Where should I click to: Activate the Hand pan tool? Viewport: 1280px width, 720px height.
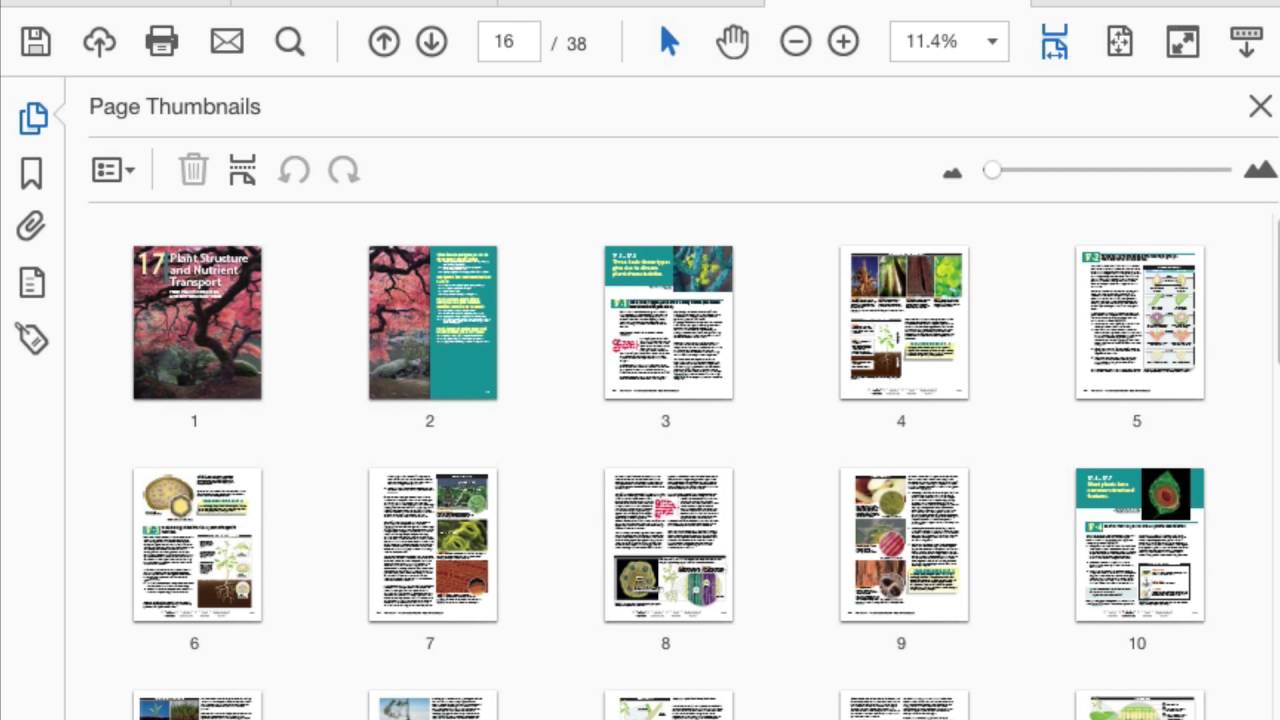(x=732, y=42)
